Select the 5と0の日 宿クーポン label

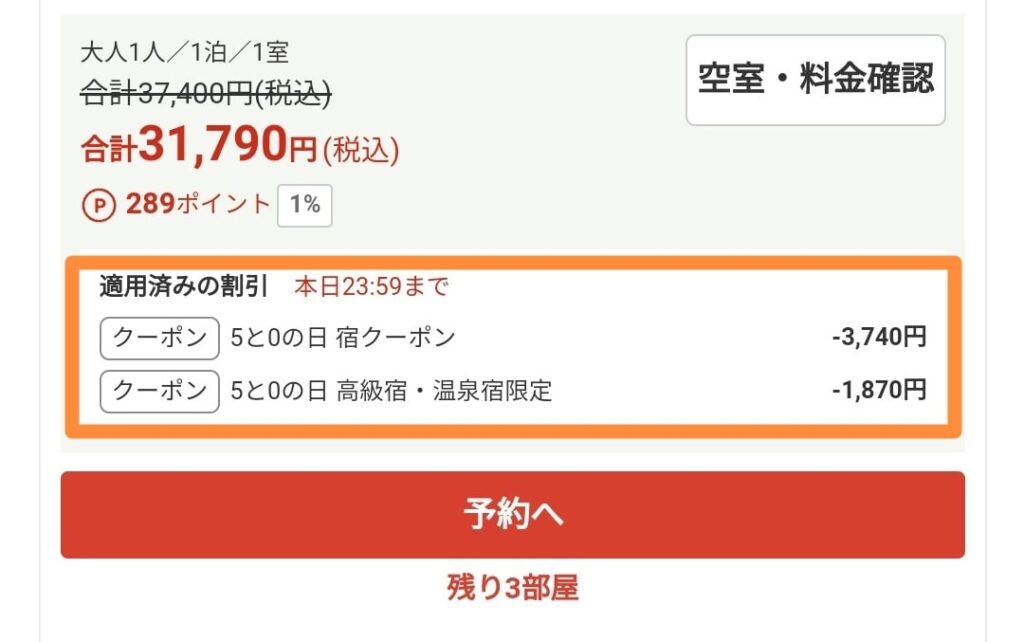pyautogui.click(x=342, y=338)
